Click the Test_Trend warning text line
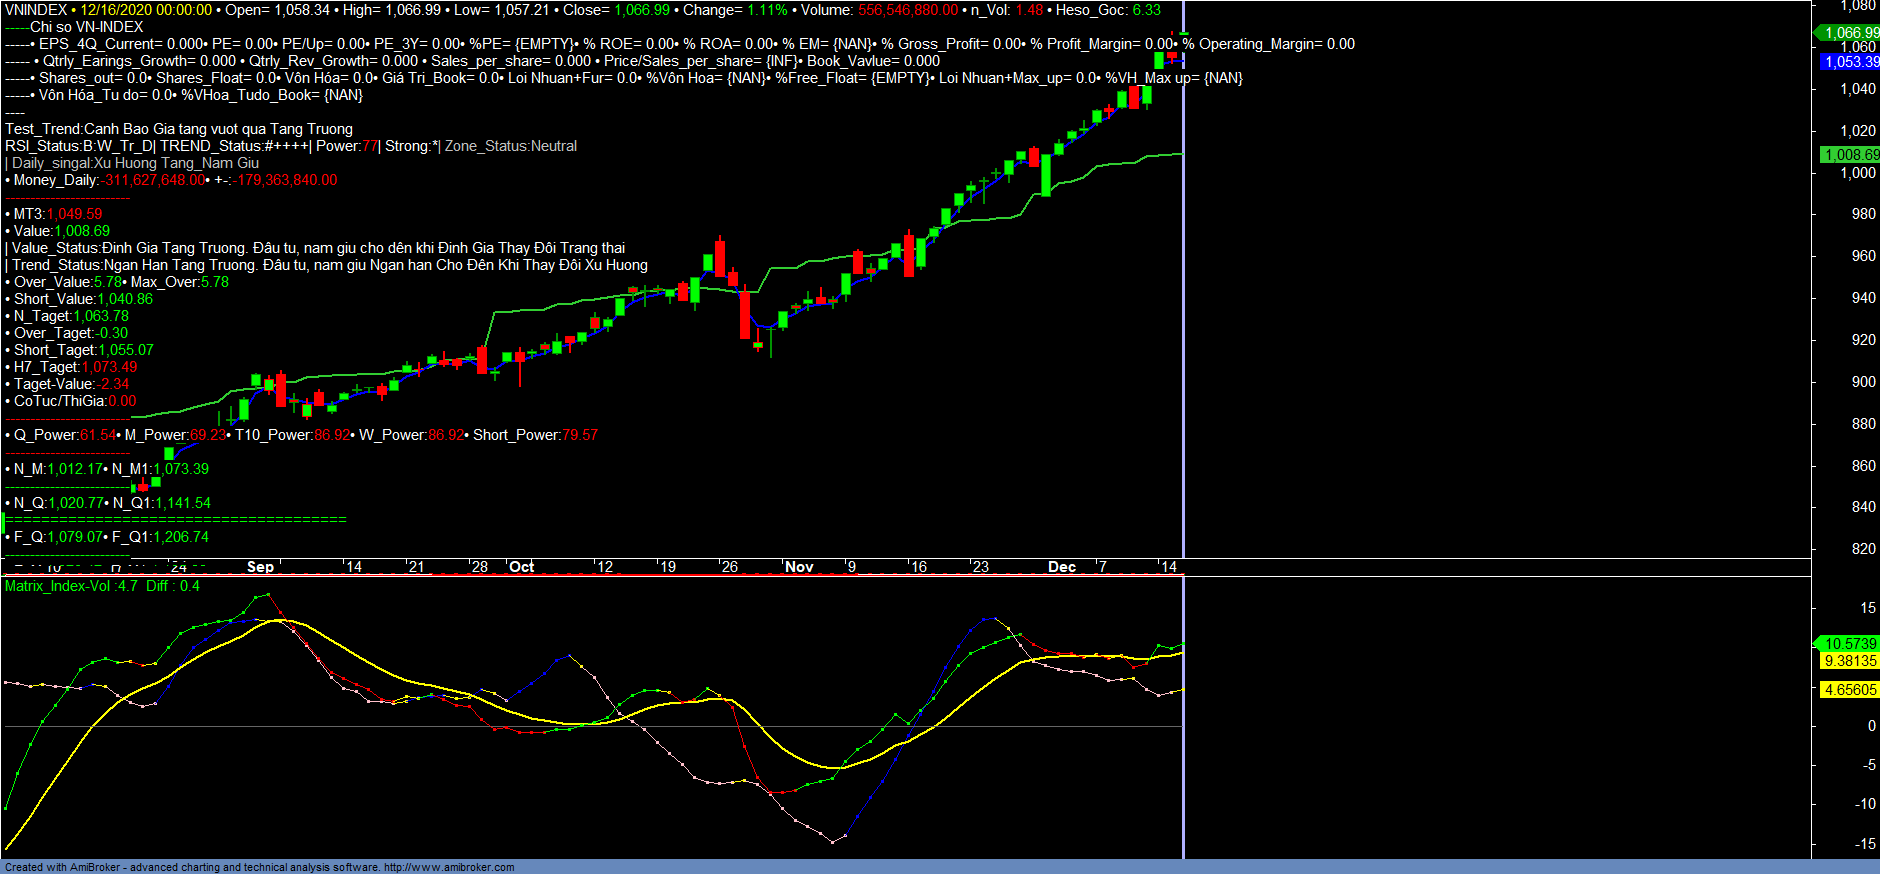 (179, 129)
